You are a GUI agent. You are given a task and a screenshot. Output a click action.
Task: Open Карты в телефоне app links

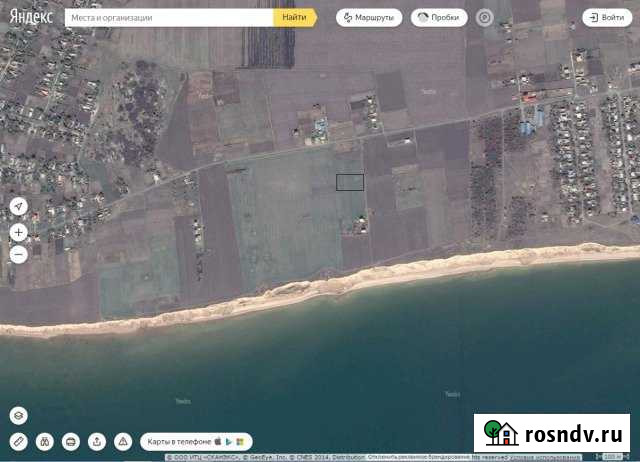tap(195, 441)
